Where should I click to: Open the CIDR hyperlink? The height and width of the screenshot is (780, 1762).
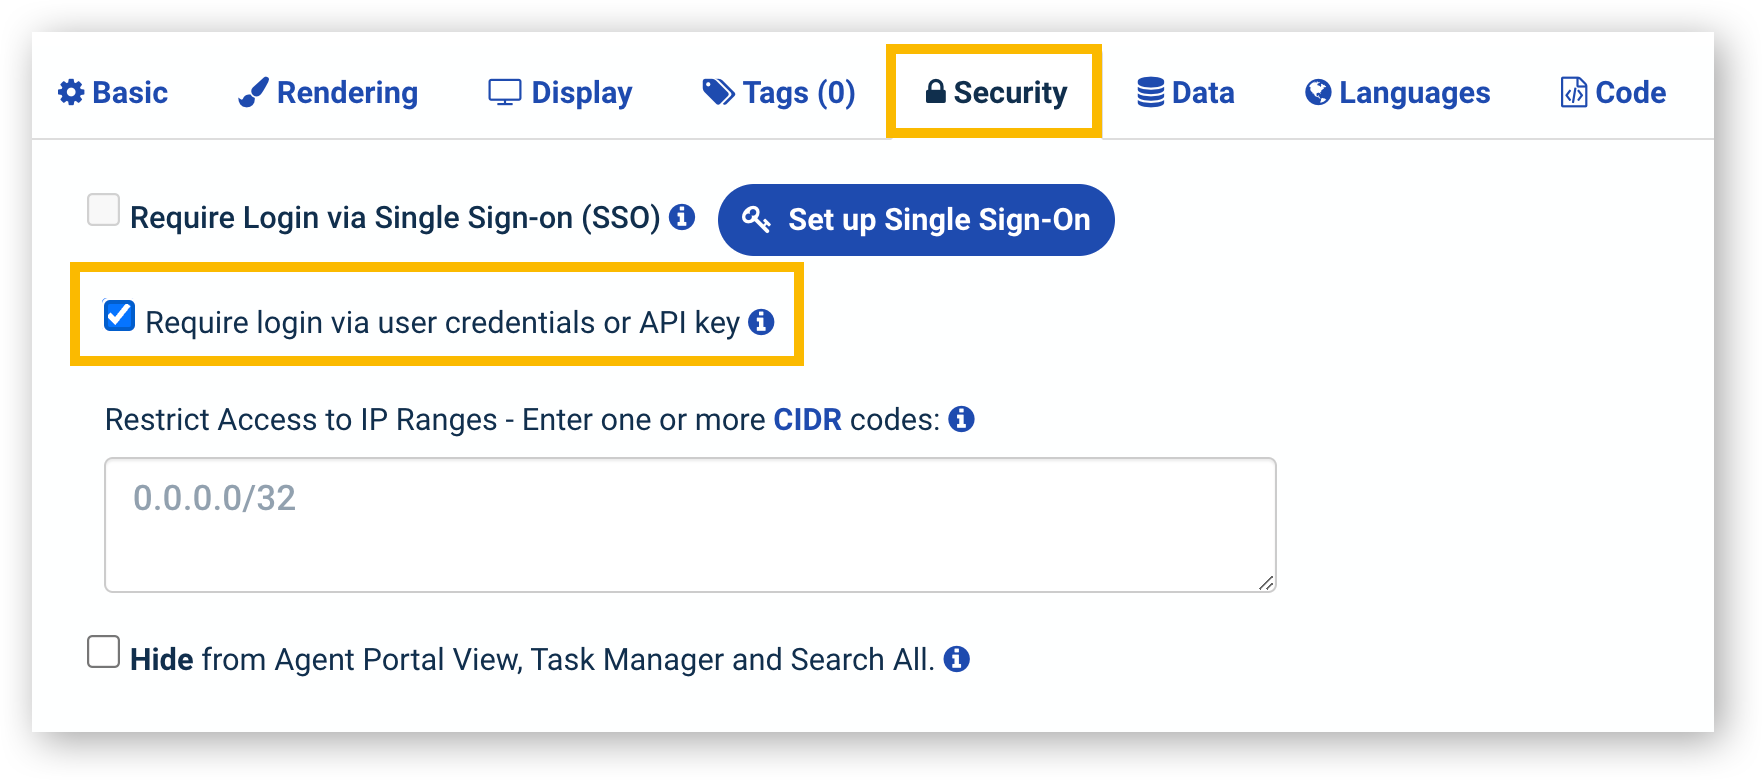click(x=808, y=419)
